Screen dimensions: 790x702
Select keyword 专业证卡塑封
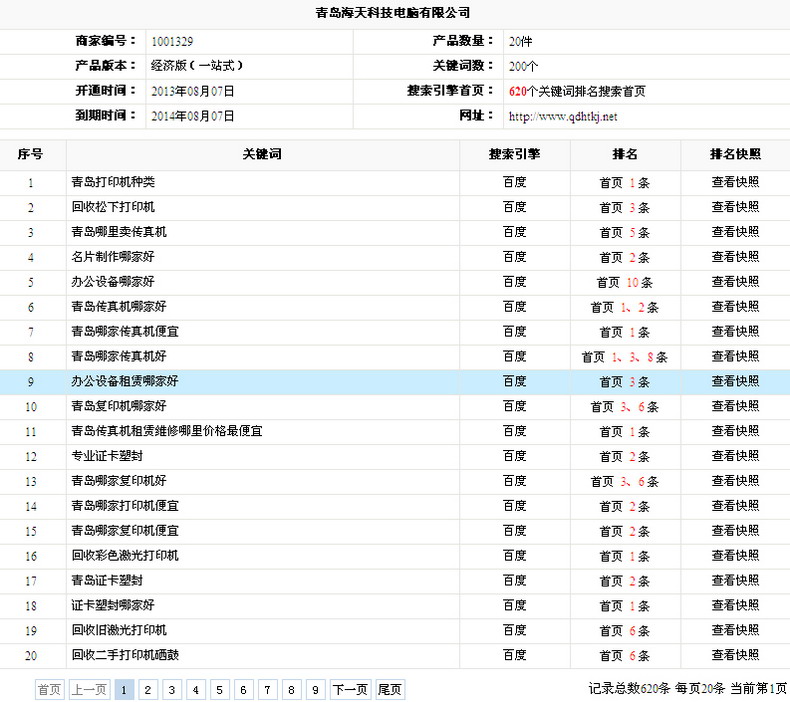pyautogui.click(x=107, y=456)
